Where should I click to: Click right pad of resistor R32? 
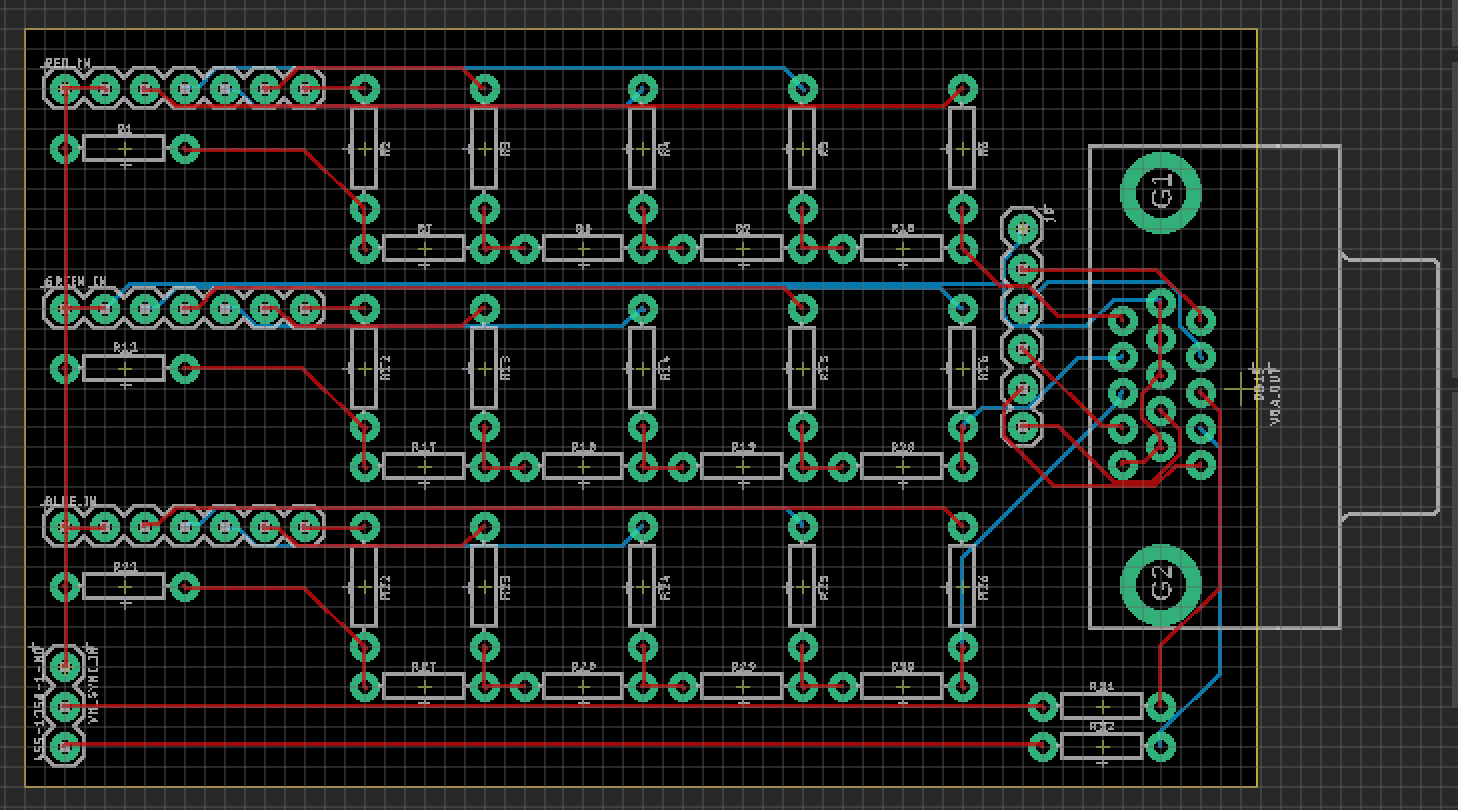tap(1161, 746)
